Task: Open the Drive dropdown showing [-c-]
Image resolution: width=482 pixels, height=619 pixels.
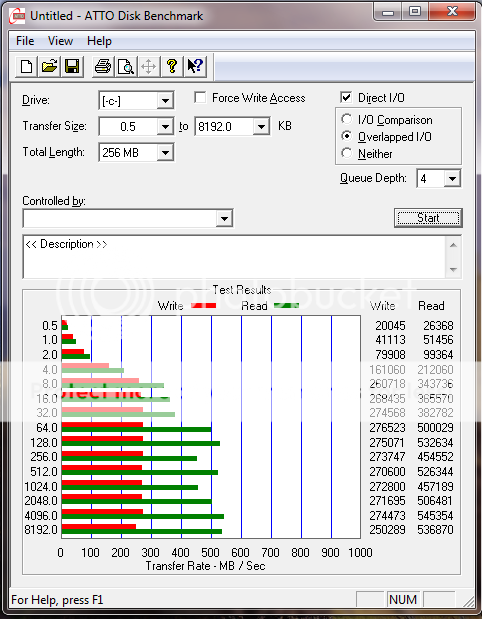Action: (165, 101)
